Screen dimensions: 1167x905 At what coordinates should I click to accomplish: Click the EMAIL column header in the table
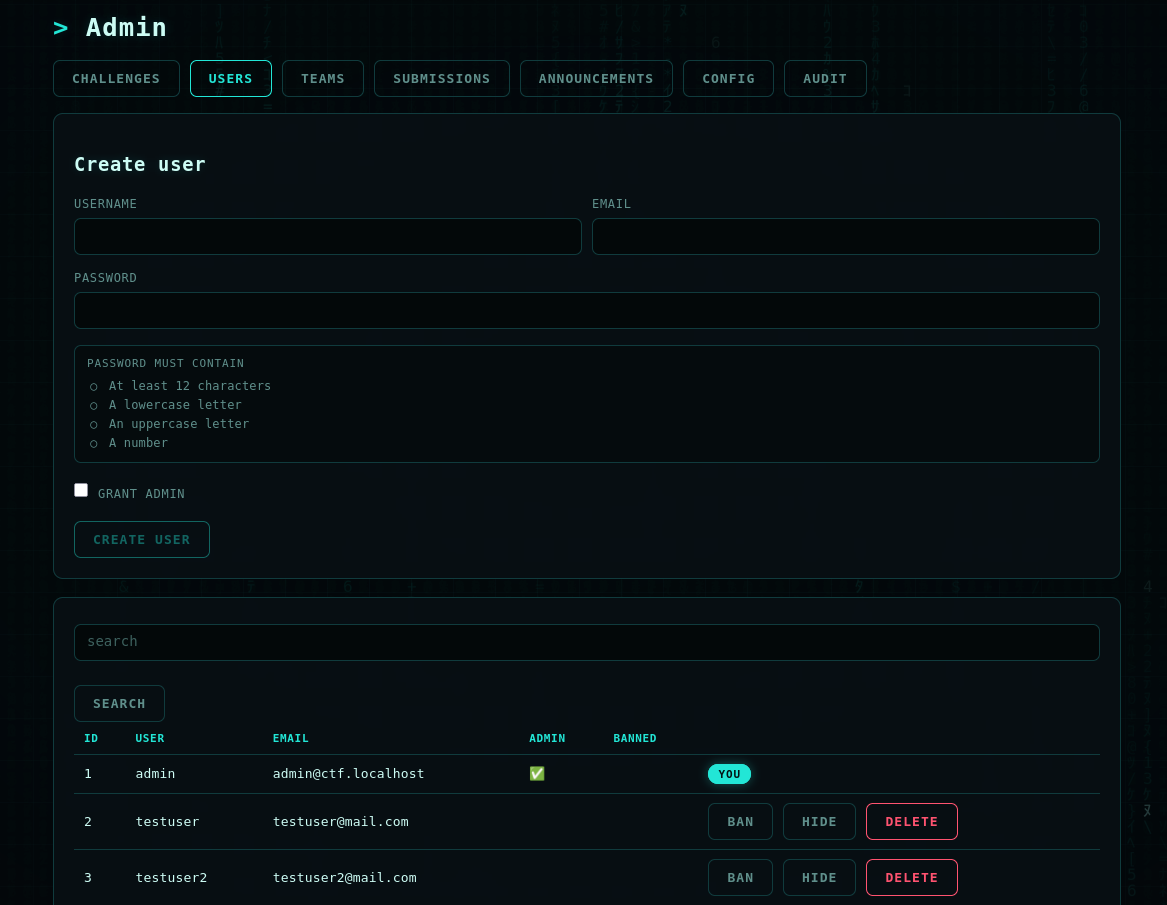click(291, 738)
